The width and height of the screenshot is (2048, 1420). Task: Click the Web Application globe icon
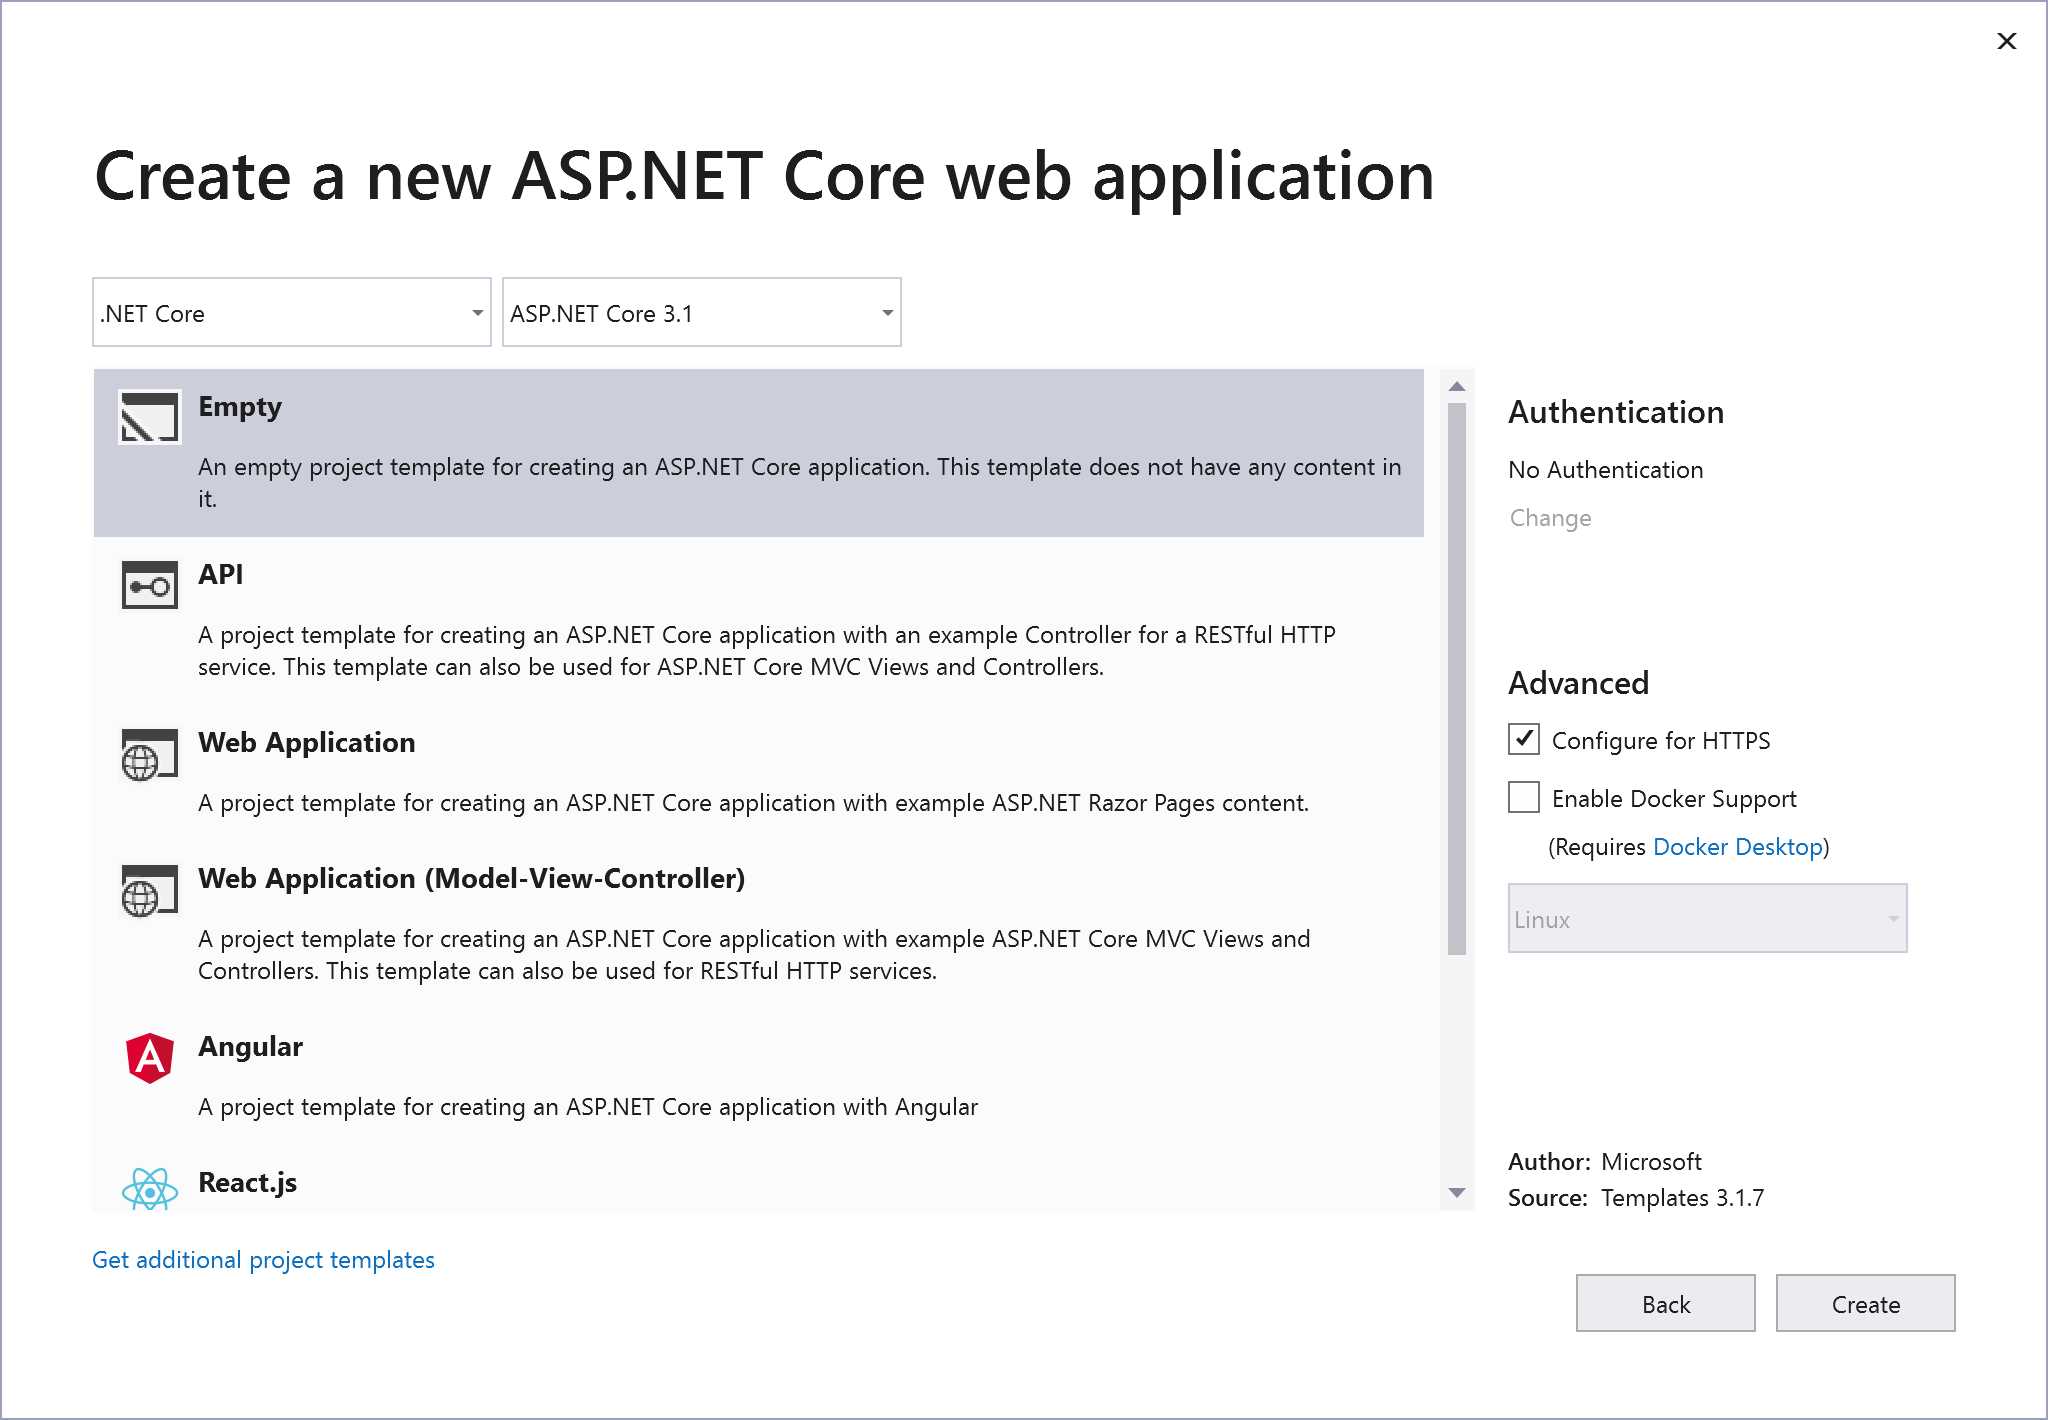pyautogui.click(x=149, y=754)
